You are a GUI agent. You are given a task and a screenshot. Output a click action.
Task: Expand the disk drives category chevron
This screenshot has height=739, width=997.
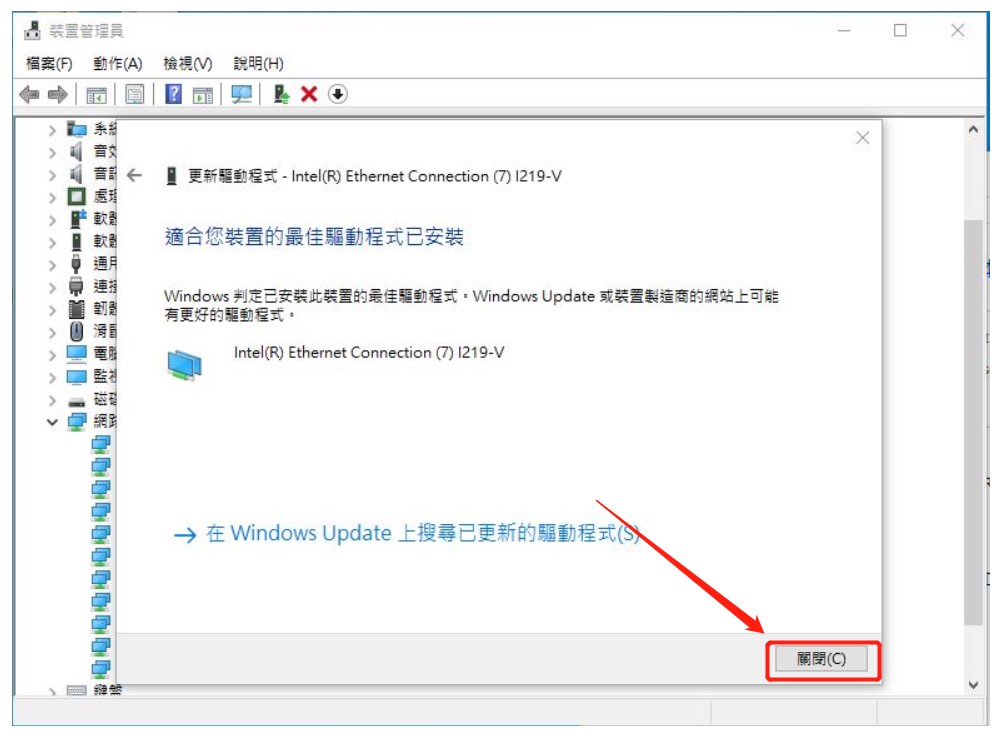(x=52, y=400)
